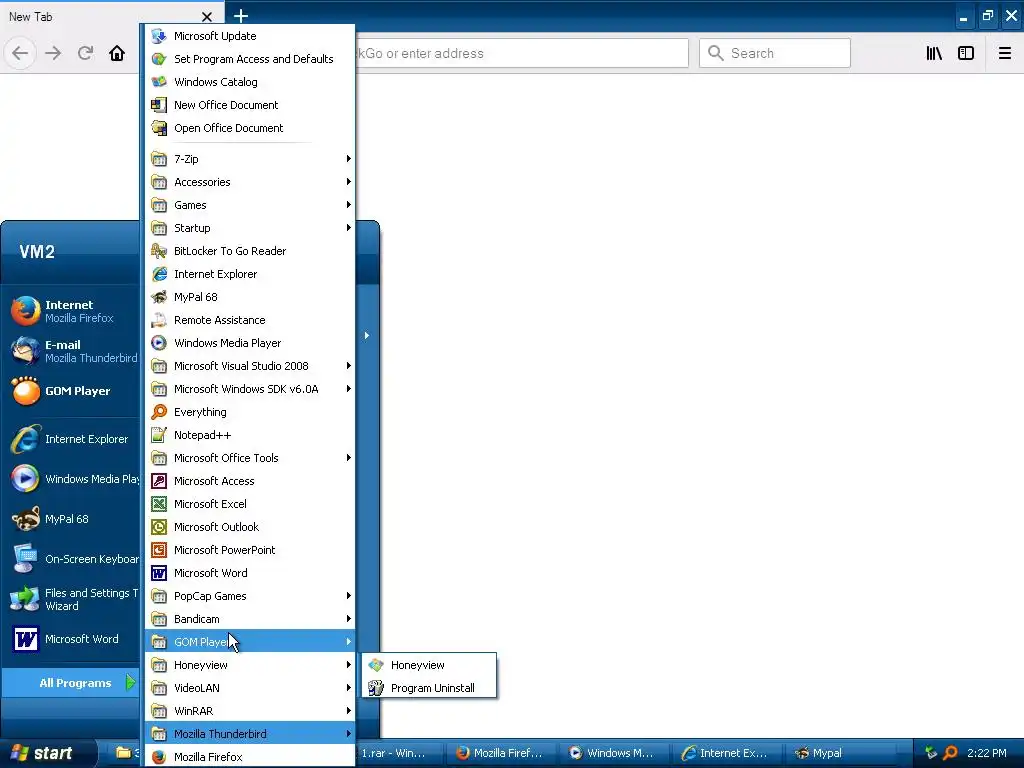Click the All Programs button
Image resolution: width=1024 pixels, height=768 pixels.
click(x=71, y=683)
